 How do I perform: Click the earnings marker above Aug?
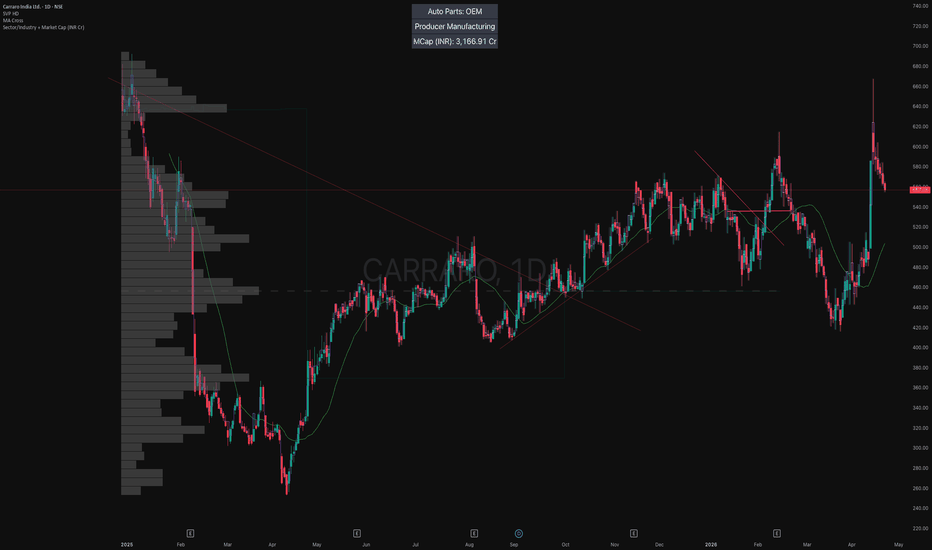point(474,533)
